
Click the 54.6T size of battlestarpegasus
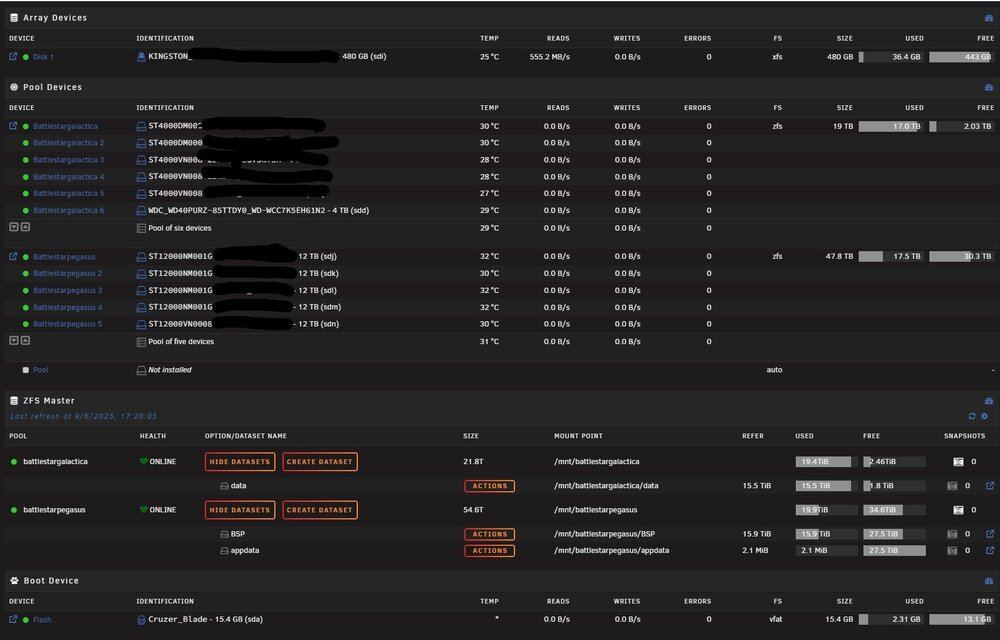click(x=473, y=510)
